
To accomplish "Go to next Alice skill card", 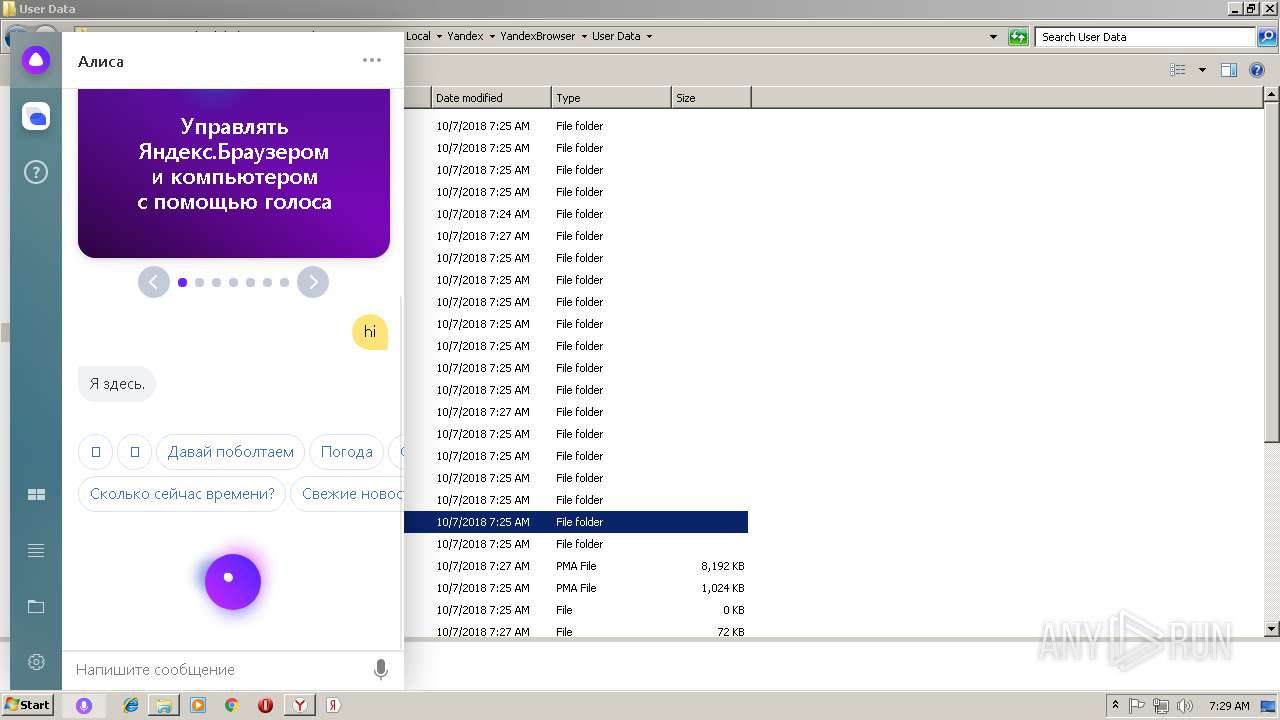I will coord(313,282).
